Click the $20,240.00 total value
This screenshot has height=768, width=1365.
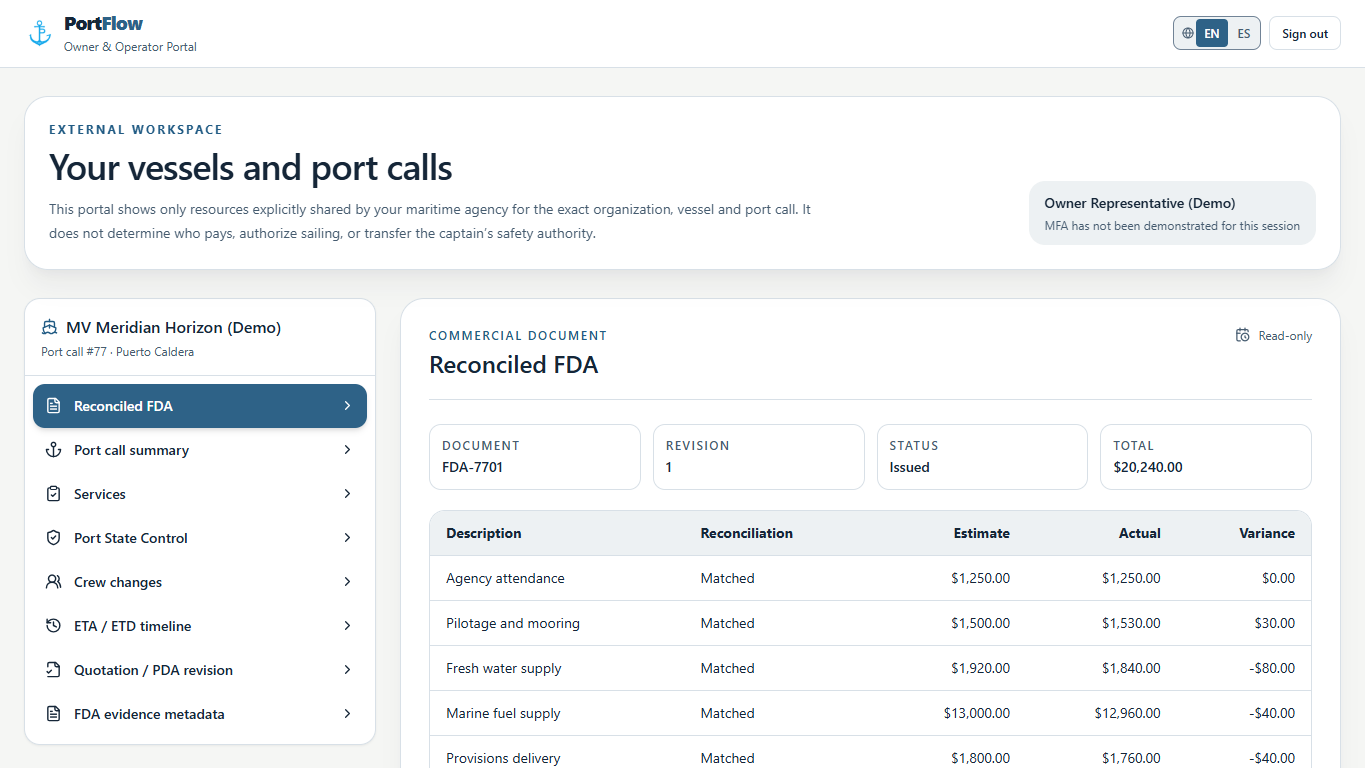point(1148,467)
